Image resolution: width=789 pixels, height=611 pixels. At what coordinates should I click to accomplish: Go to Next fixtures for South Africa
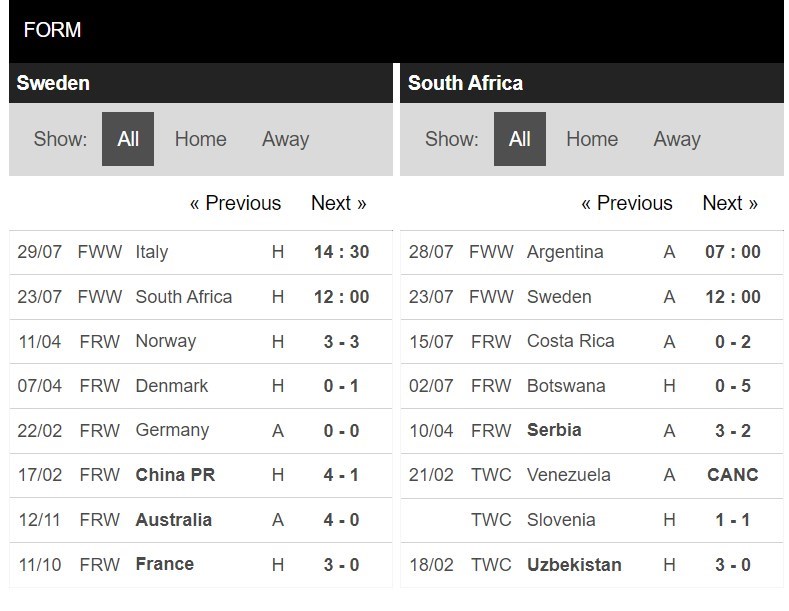click(x=730, y=203)
